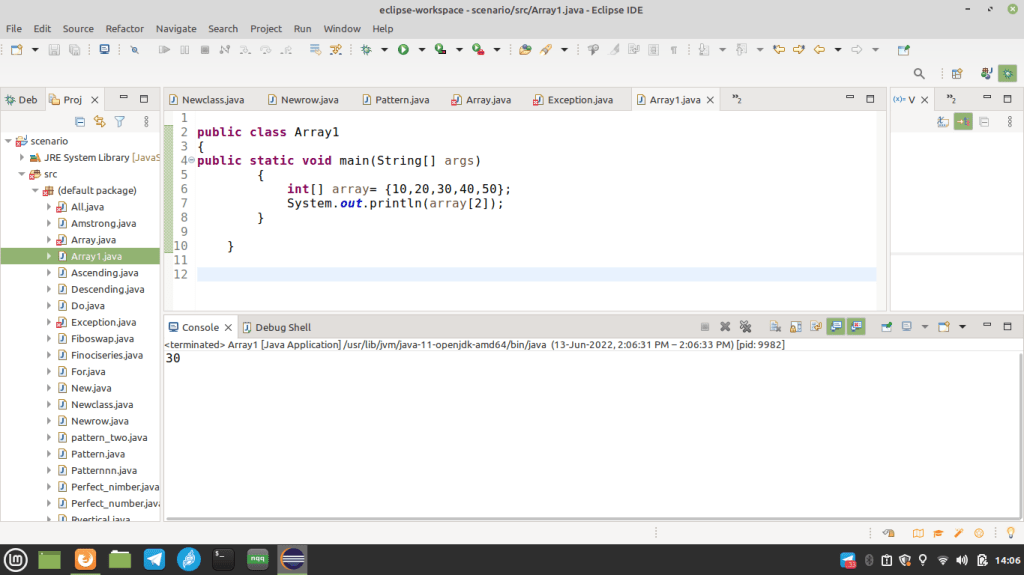Click the Clear Console icon

(x=775, y=327)
